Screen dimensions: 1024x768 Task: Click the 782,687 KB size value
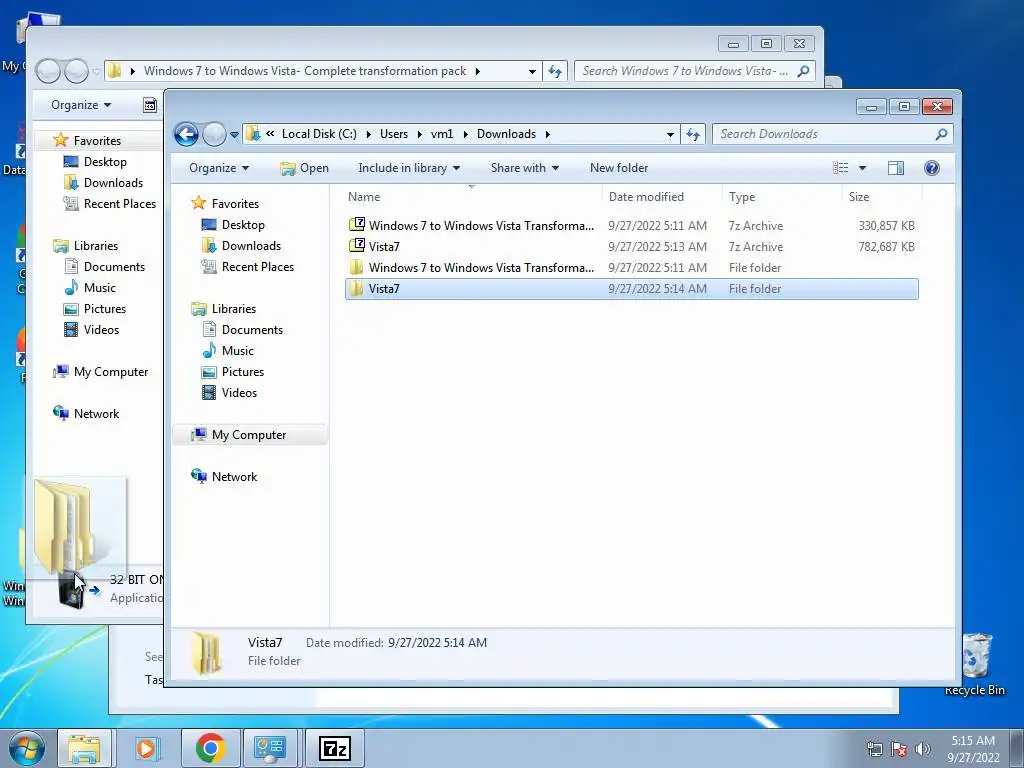click(x=886, y=247)
